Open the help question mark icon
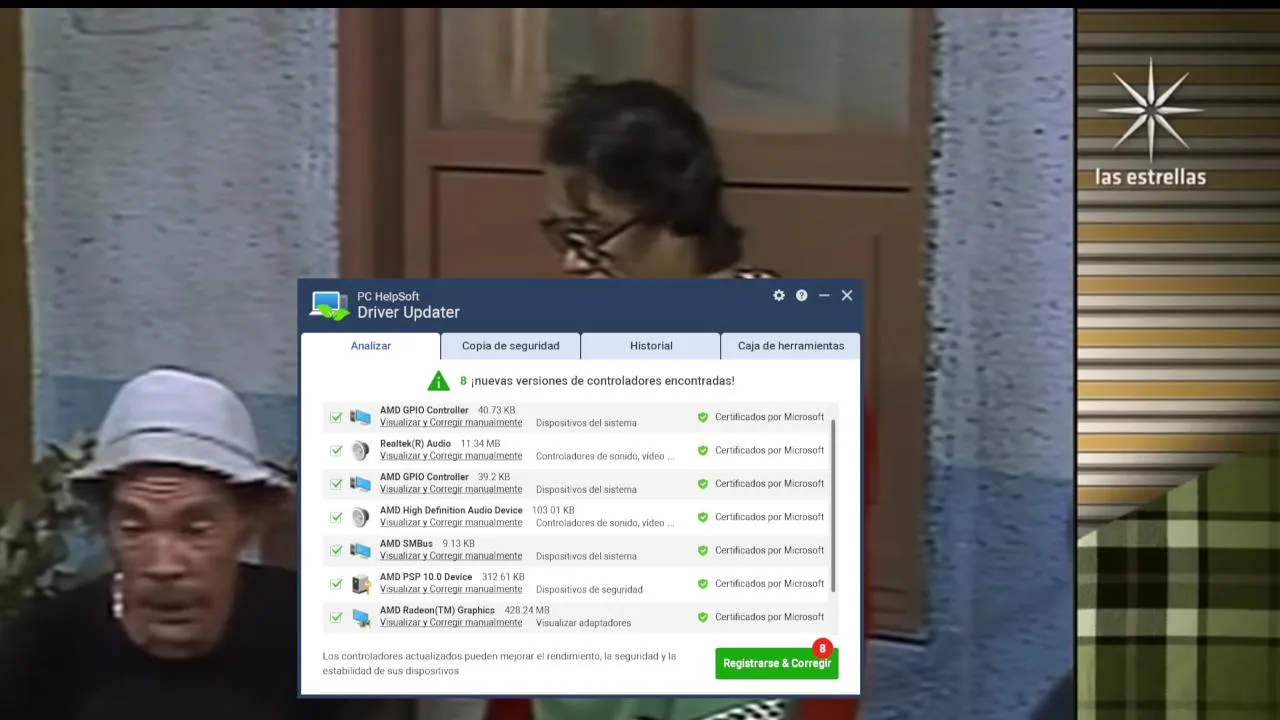Screen dimensions: 1280x720 pyautogui.click(x=801, y=295)
